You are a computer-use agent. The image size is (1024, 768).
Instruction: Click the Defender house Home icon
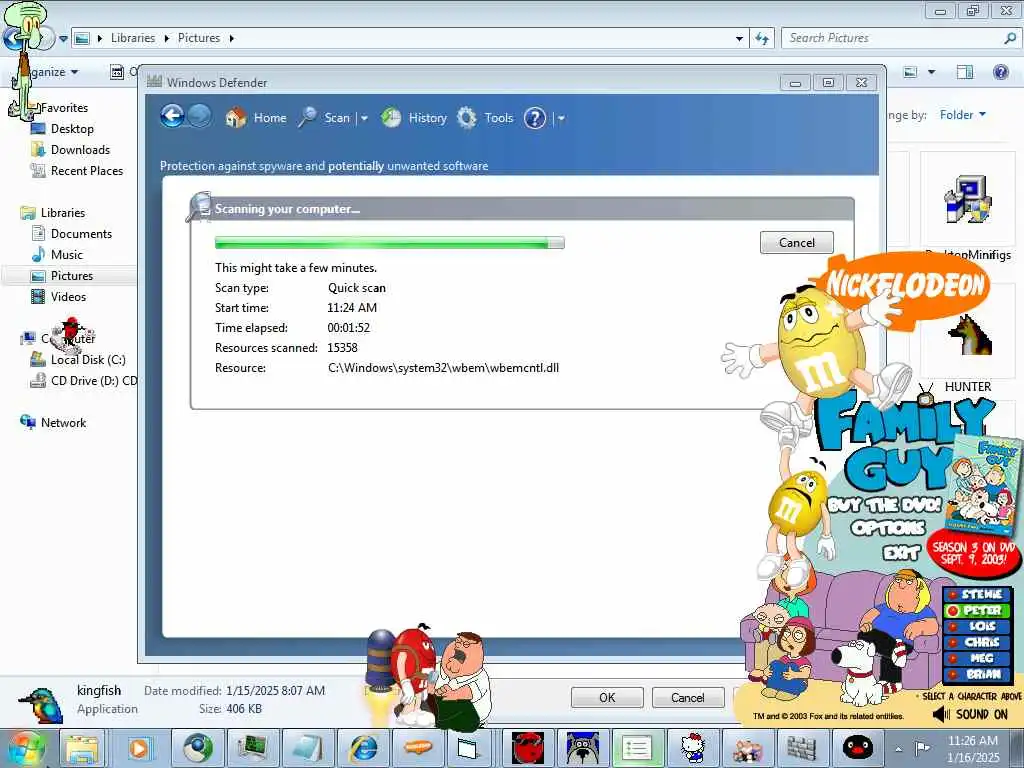coord(236,118)
